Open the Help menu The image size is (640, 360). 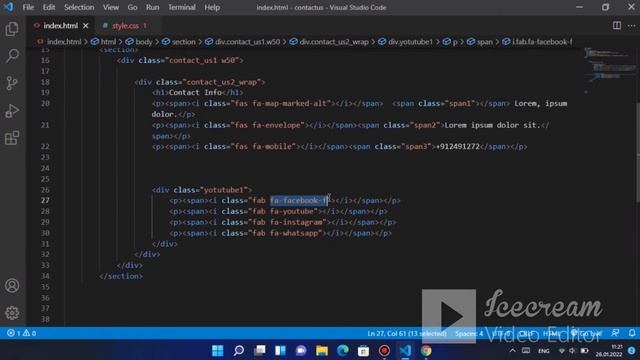click(x=212, y=7)
